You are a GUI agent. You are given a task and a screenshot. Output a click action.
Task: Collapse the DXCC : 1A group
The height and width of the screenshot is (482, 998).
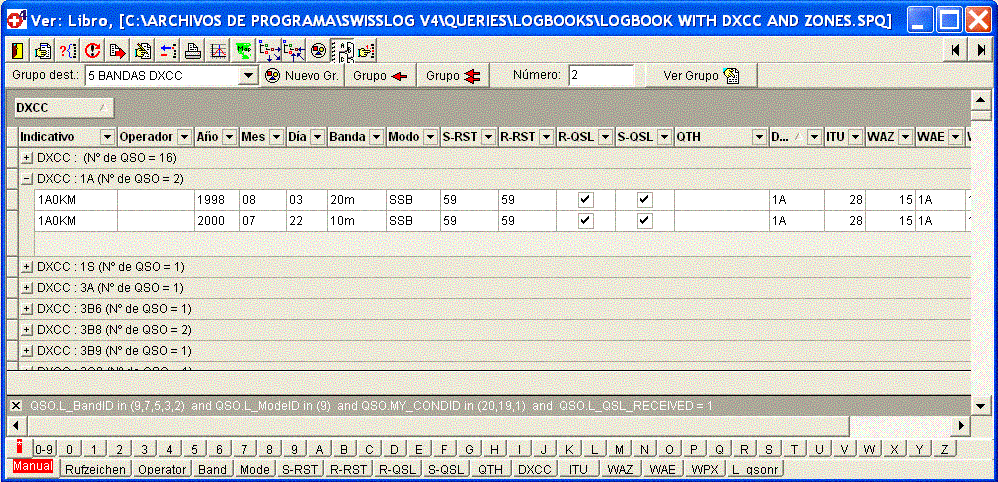[x=27, y=179]
